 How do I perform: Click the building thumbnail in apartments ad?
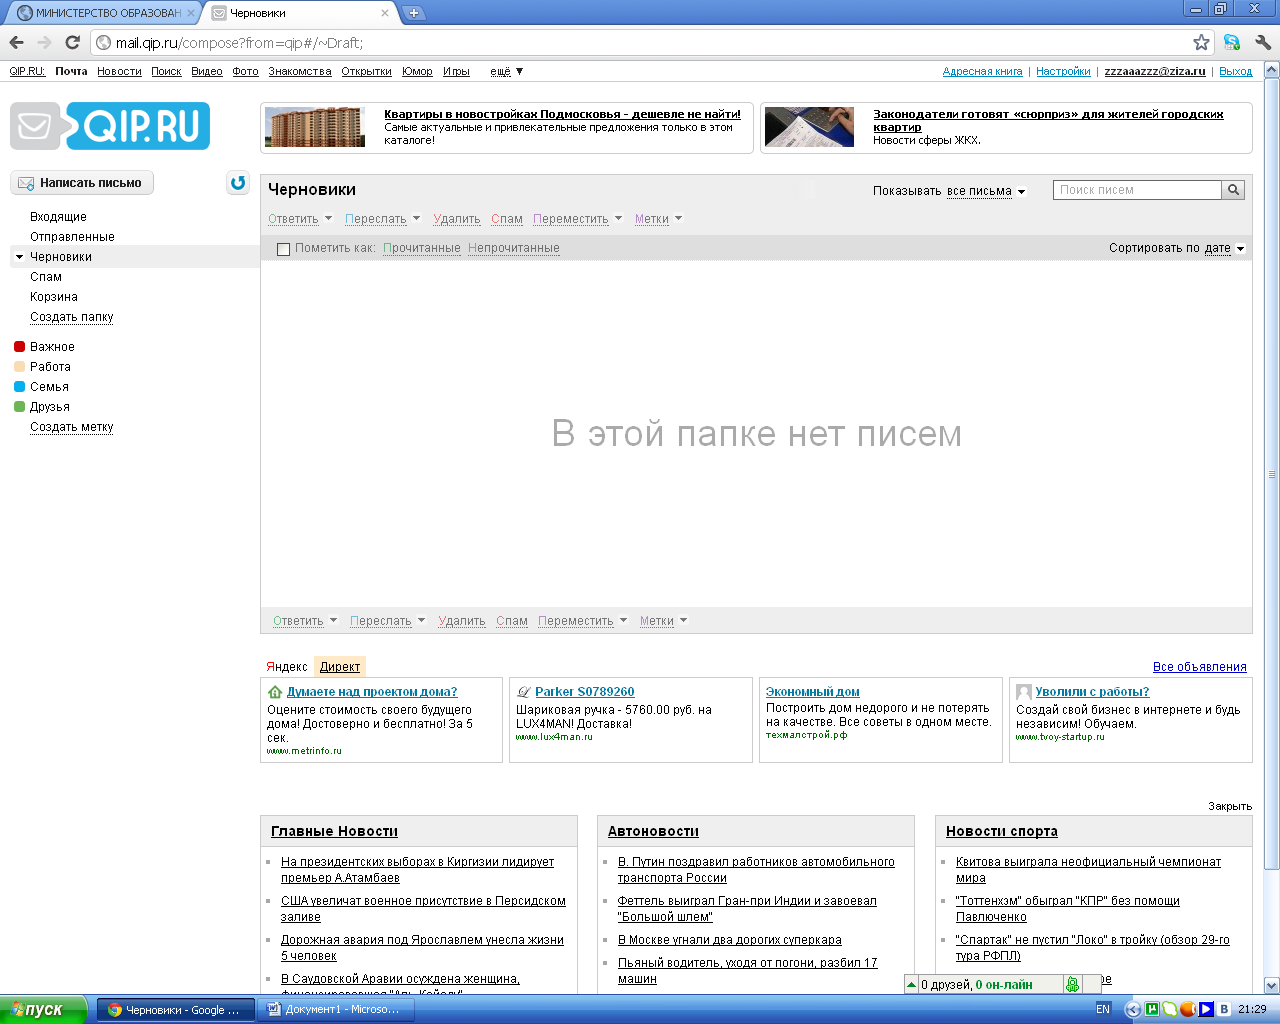click(x=315, y=127)
